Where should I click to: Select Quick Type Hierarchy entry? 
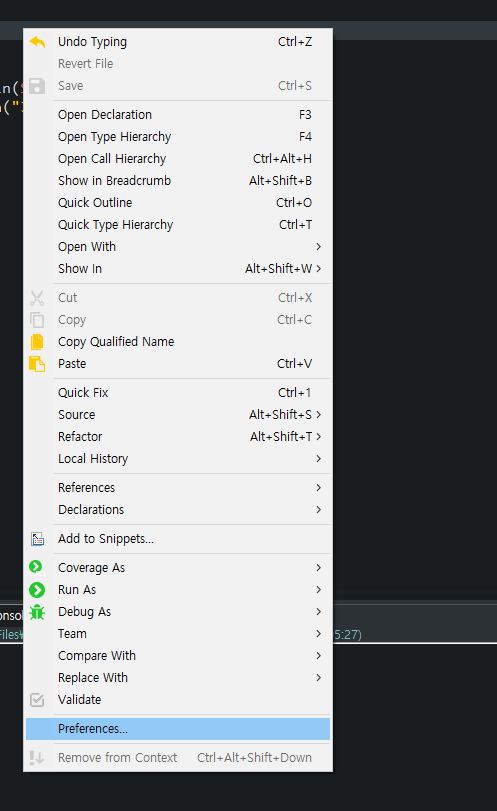[178, 225]
